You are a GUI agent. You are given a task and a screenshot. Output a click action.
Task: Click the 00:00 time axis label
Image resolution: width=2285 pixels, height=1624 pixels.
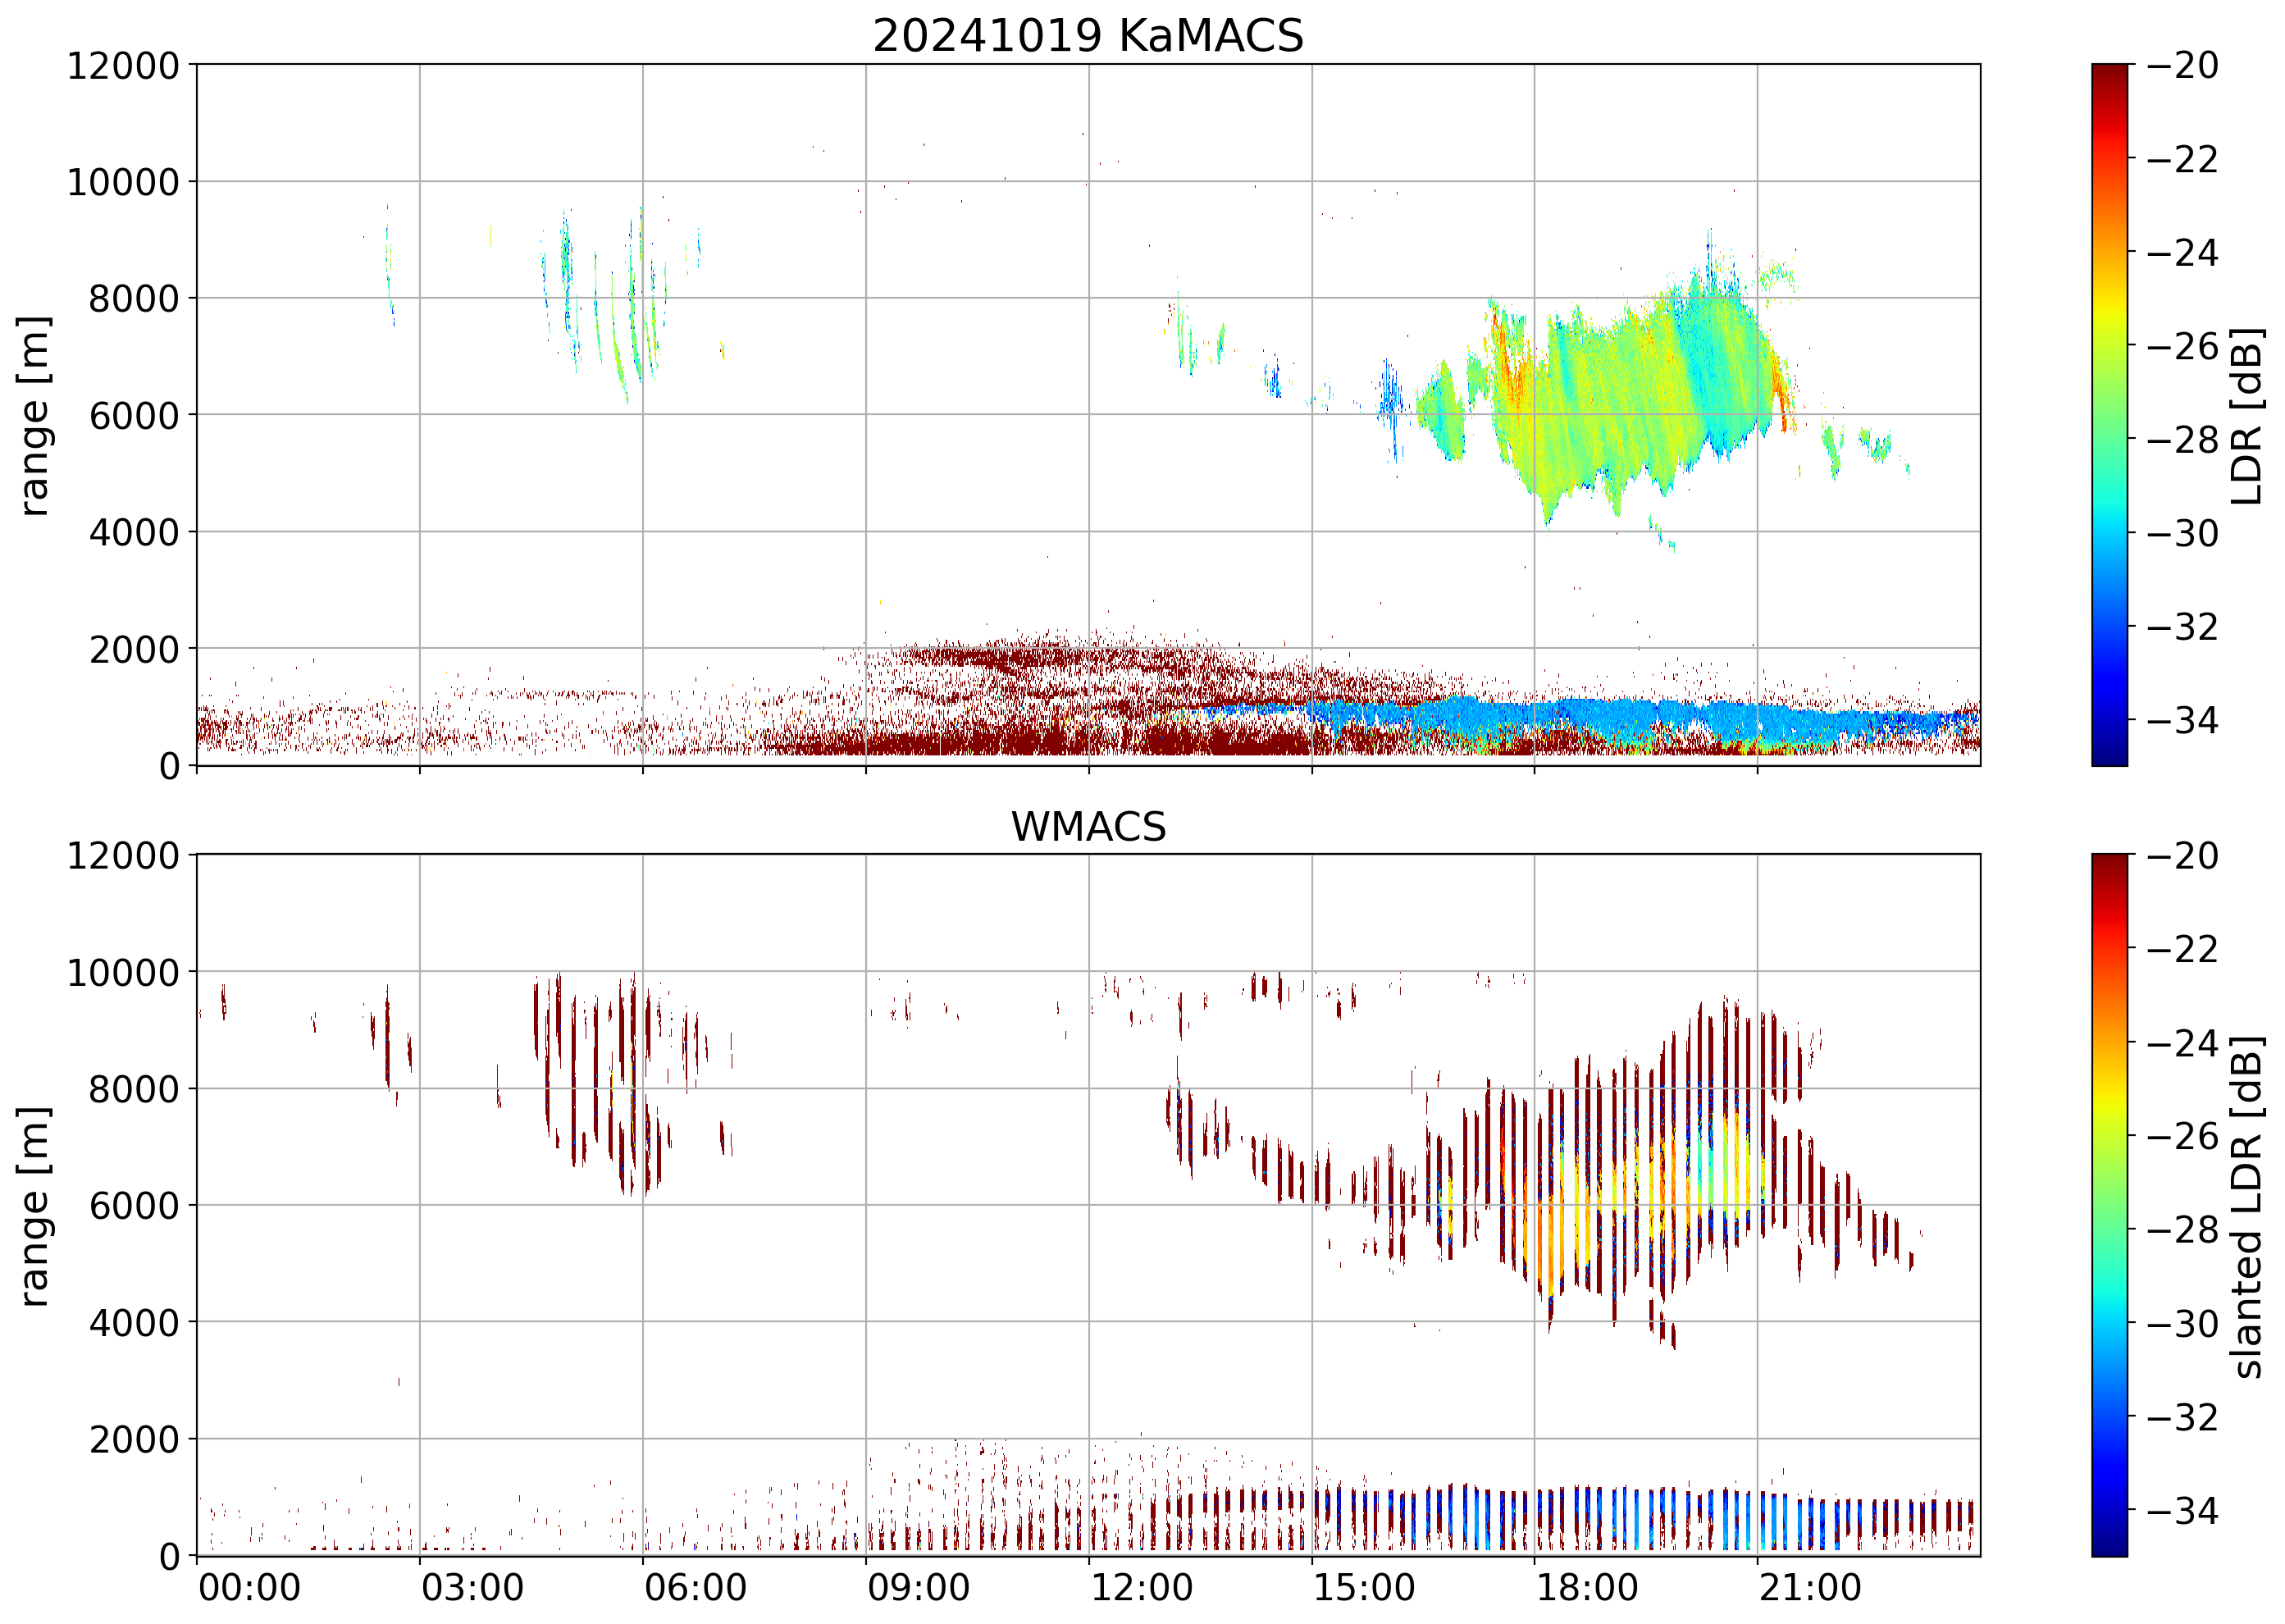(x=249, y=1587)
